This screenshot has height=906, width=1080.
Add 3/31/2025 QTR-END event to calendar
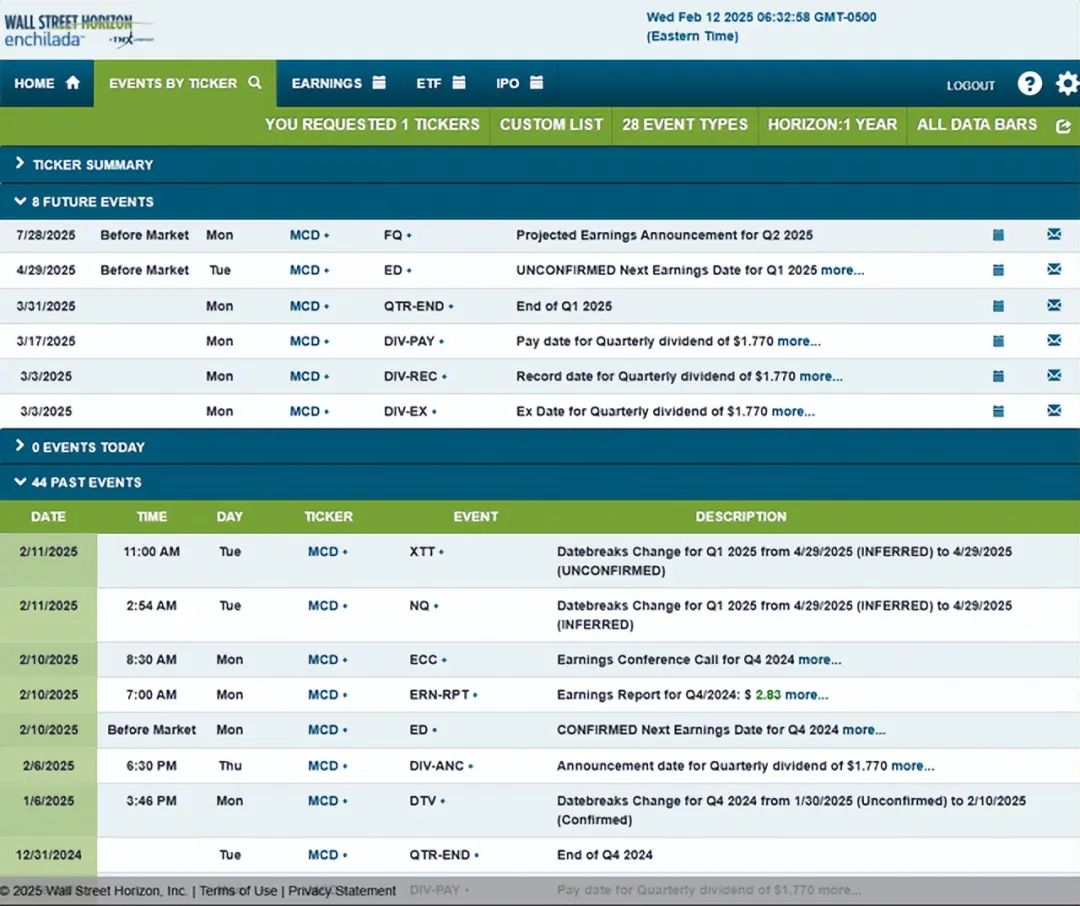998,306
